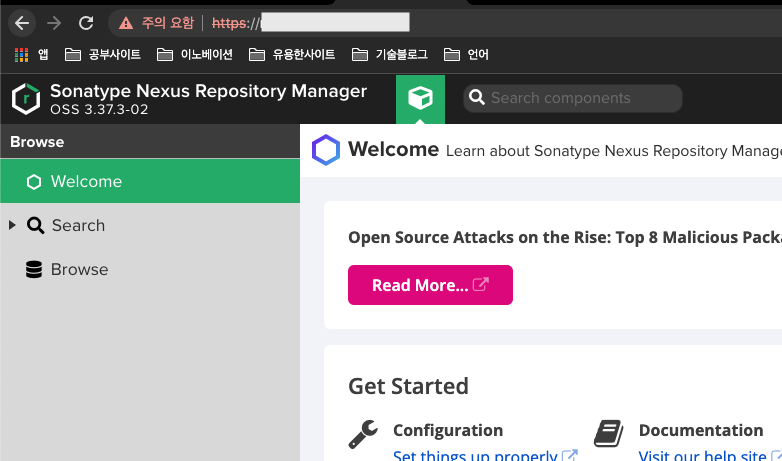Click the Sonatype Nexus Repository Manager title
Viewport: 782px width, 461px height.
pyautogui.click(x=208, y=91)
